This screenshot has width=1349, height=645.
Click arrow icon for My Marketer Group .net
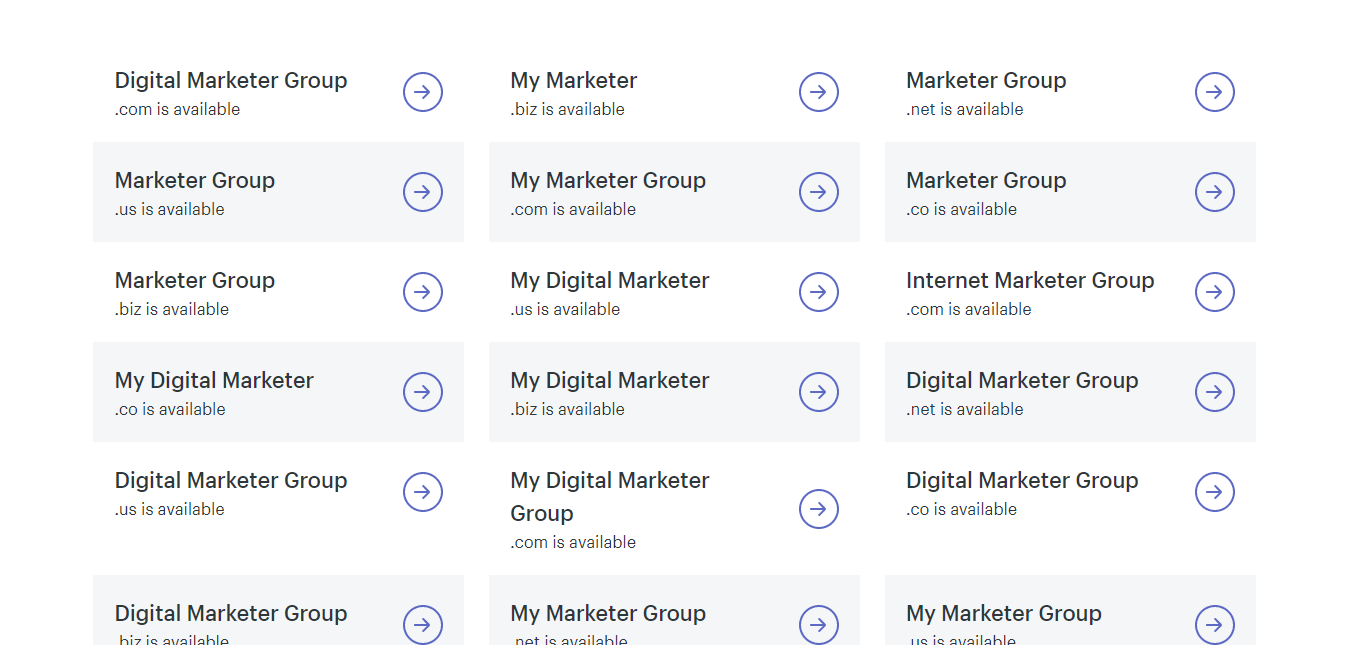[818, 625]
